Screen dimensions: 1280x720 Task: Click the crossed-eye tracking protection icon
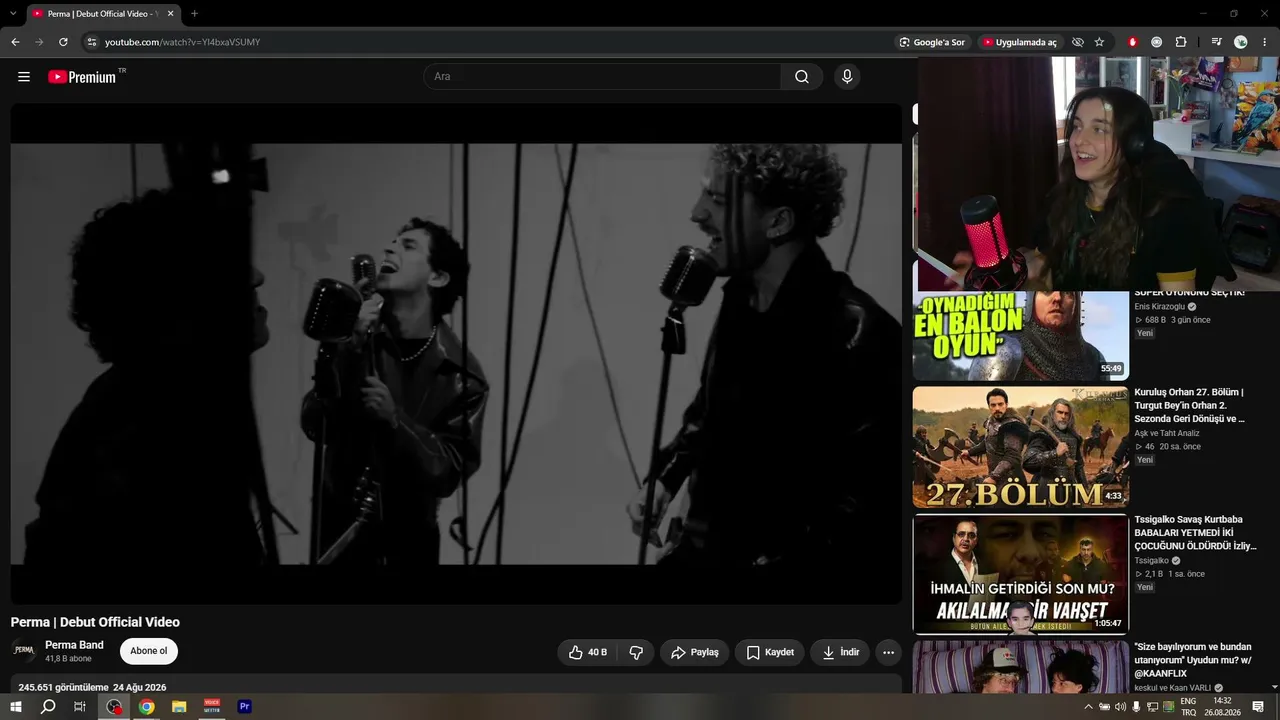pyautogui.click(x=1077, y=42)
